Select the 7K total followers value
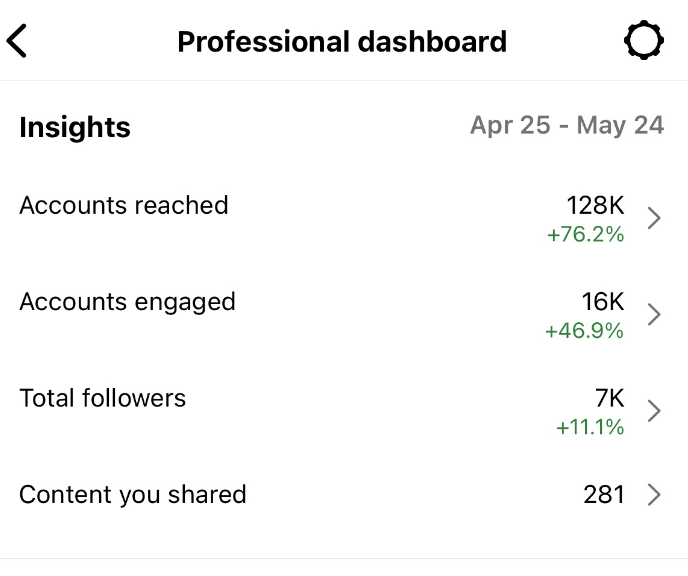688x576 pixels. pos(609,398)
